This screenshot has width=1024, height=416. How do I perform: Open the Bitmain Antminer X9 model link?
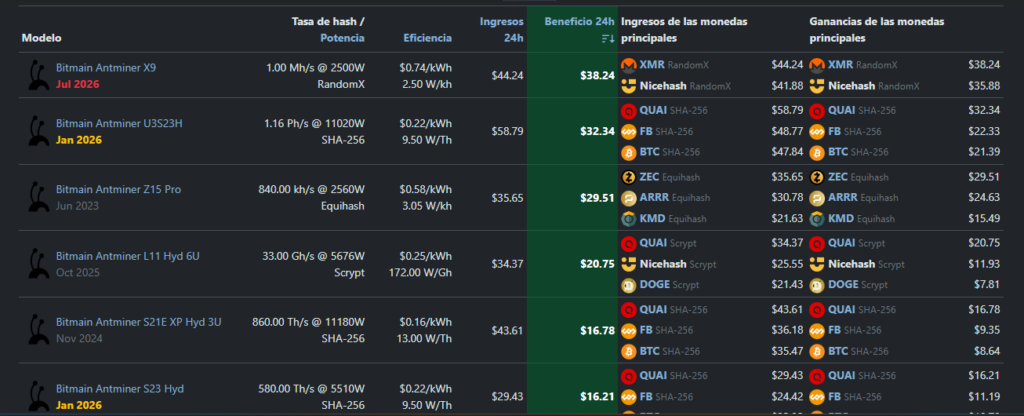[x=106, y=67]
